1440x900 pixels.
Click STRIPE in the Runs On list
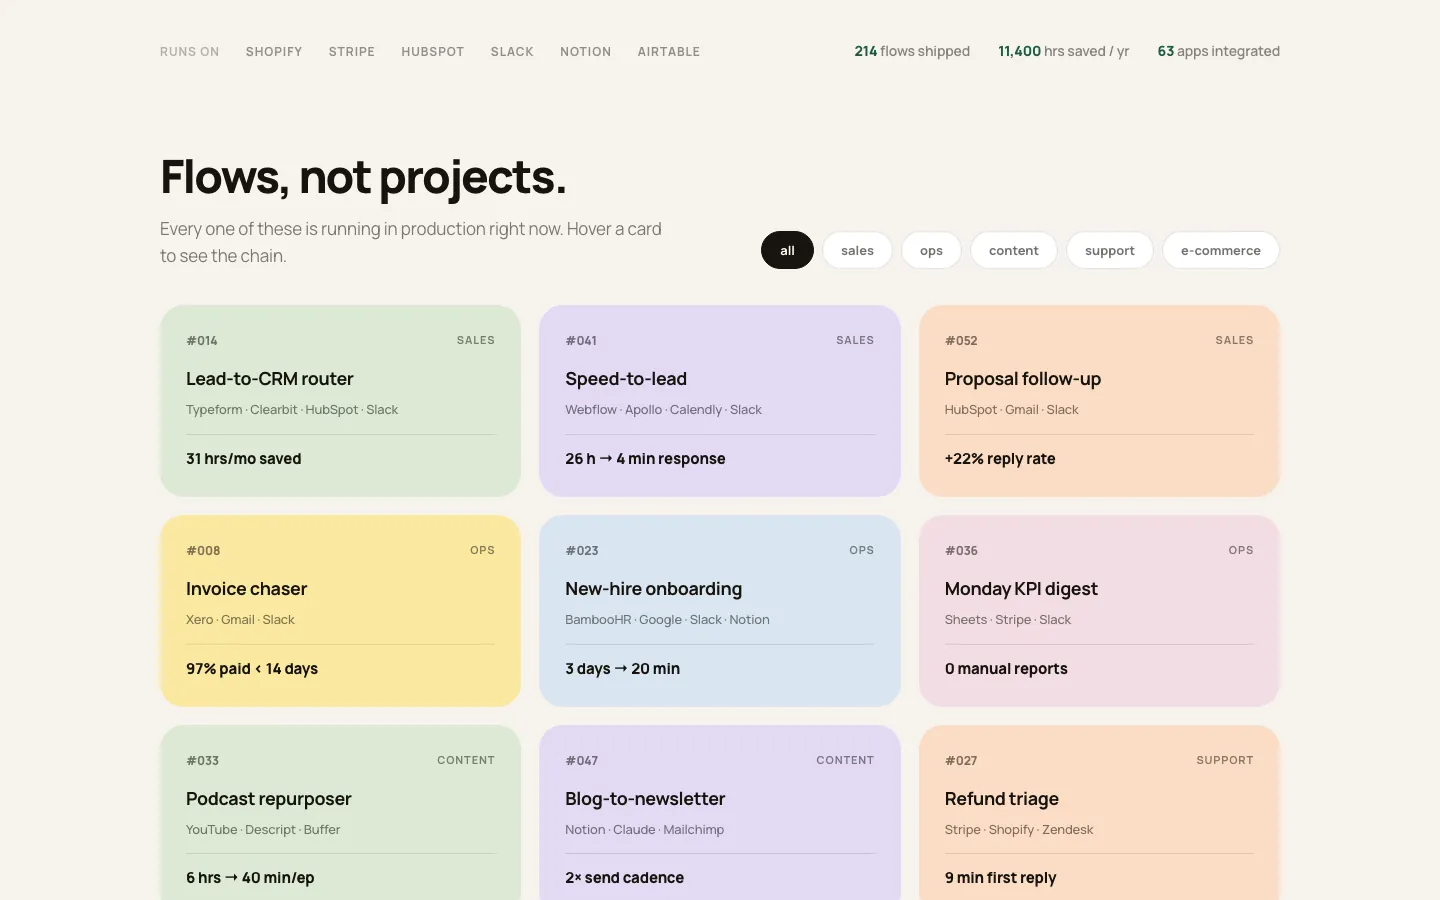tap(352, 52)
